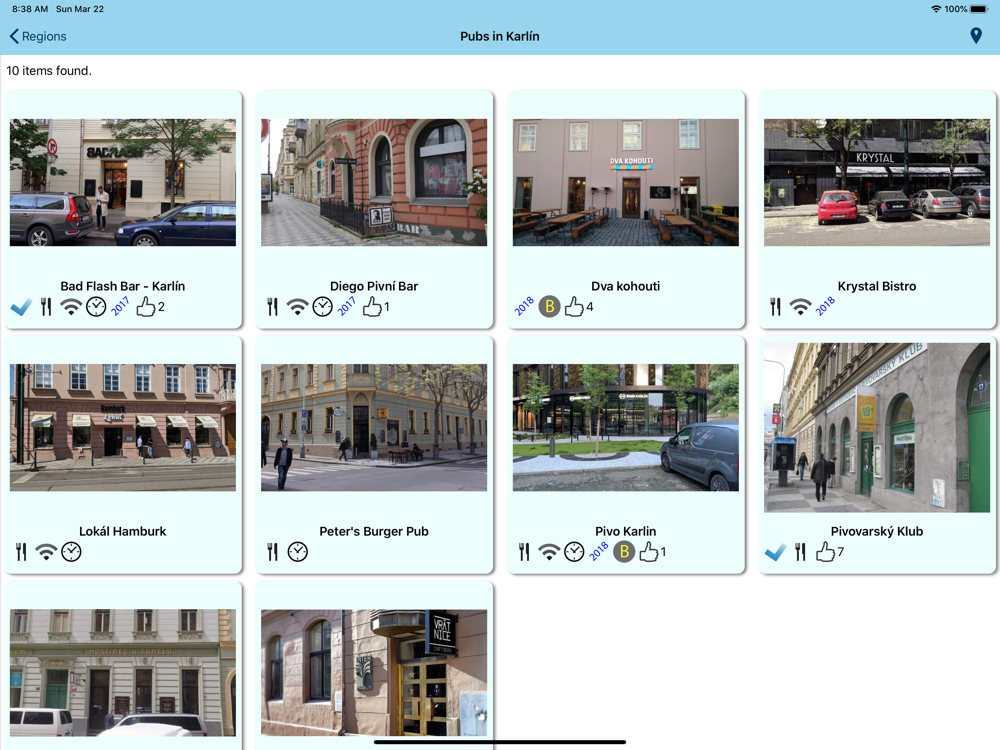
Task: Click the Krystal Bistro wifi icon
Action: (800, 307)
